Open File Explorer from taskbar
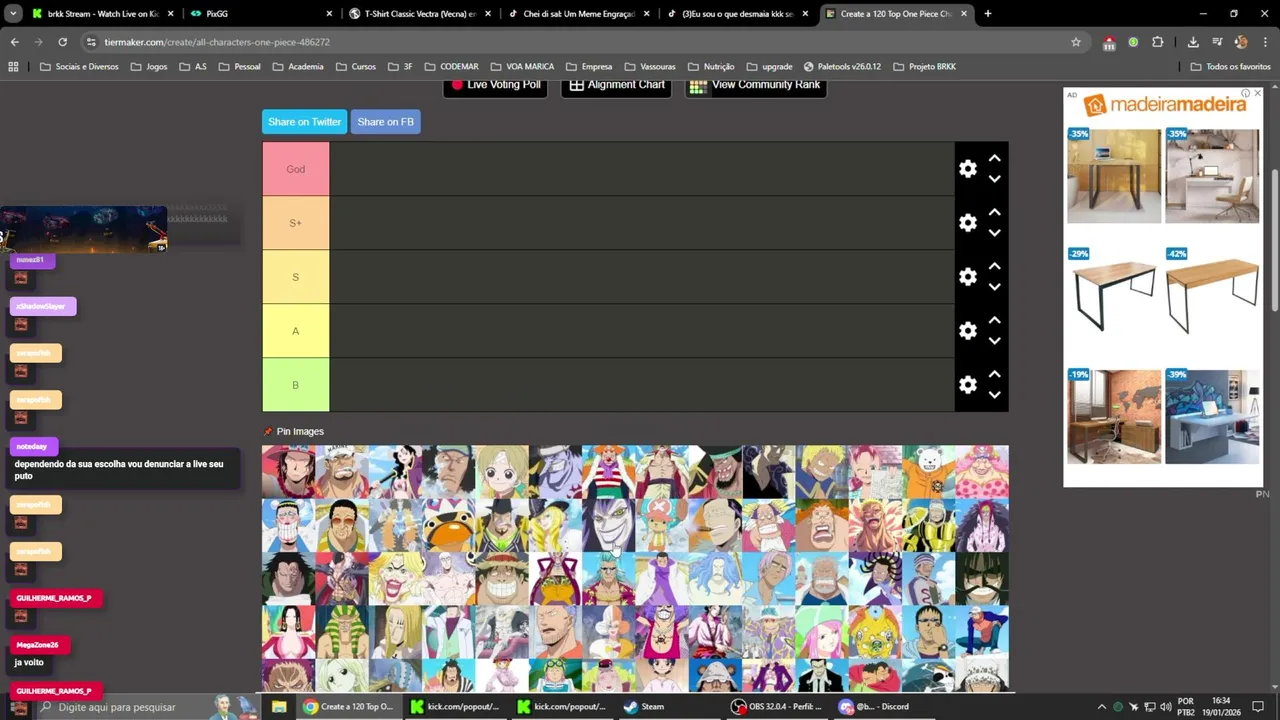Screen dimensions: 1280x720 click(279, 707)
